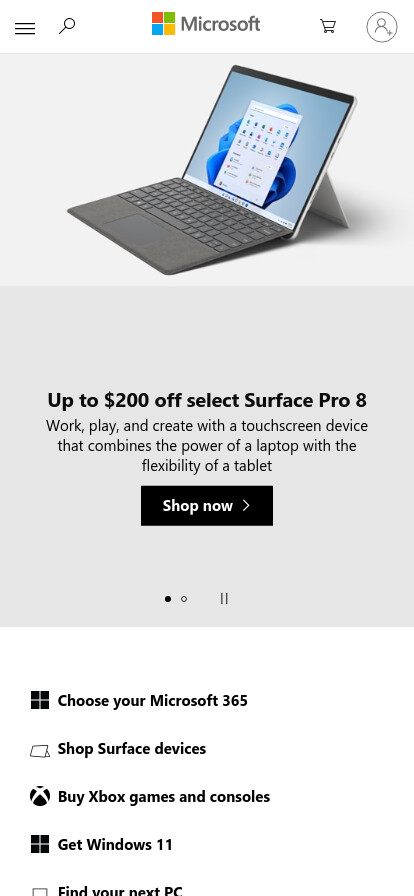Open Get Windows 11 link
Screen dimensions: 414x896
coord(115,845)
